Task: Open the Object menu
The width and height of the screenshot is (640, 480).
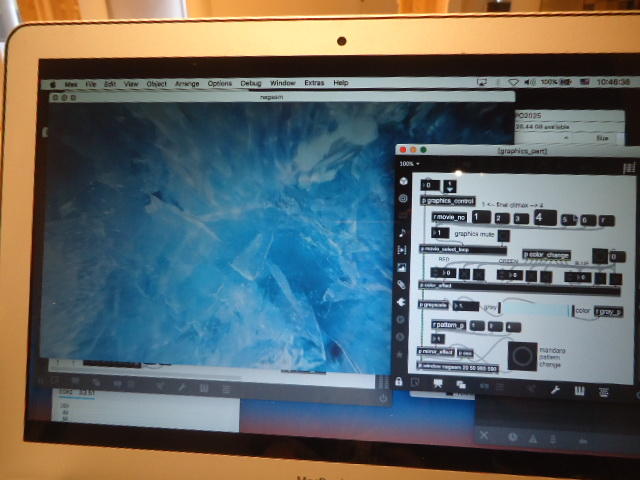Action: 157,84
